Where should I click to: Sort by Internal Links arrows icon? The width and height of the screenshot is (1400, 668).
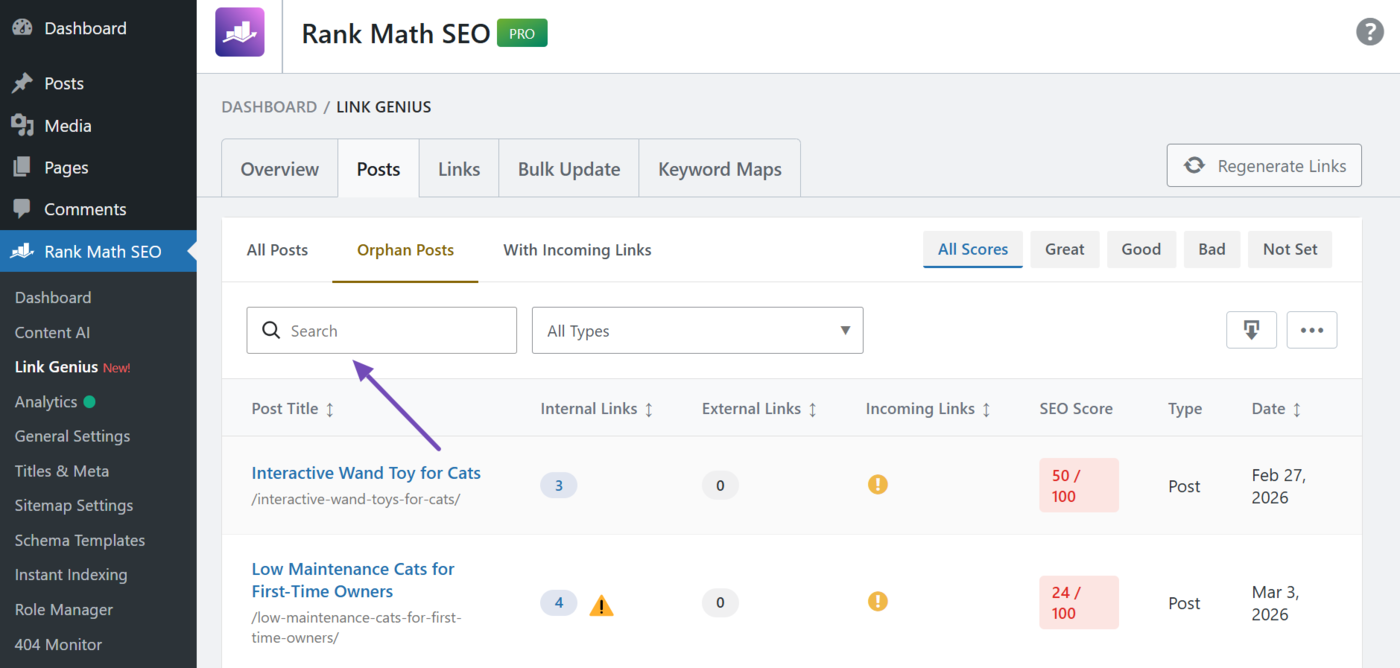click(x=649, y=409)
